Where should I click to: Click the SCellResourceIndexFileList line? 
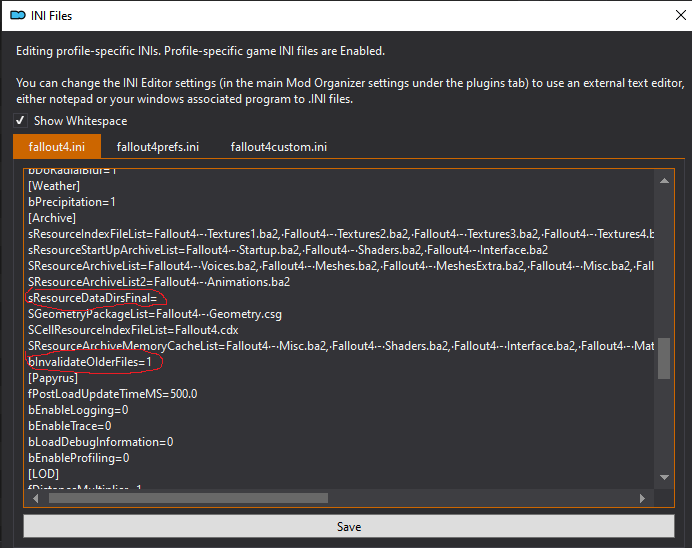pos(133,330)
